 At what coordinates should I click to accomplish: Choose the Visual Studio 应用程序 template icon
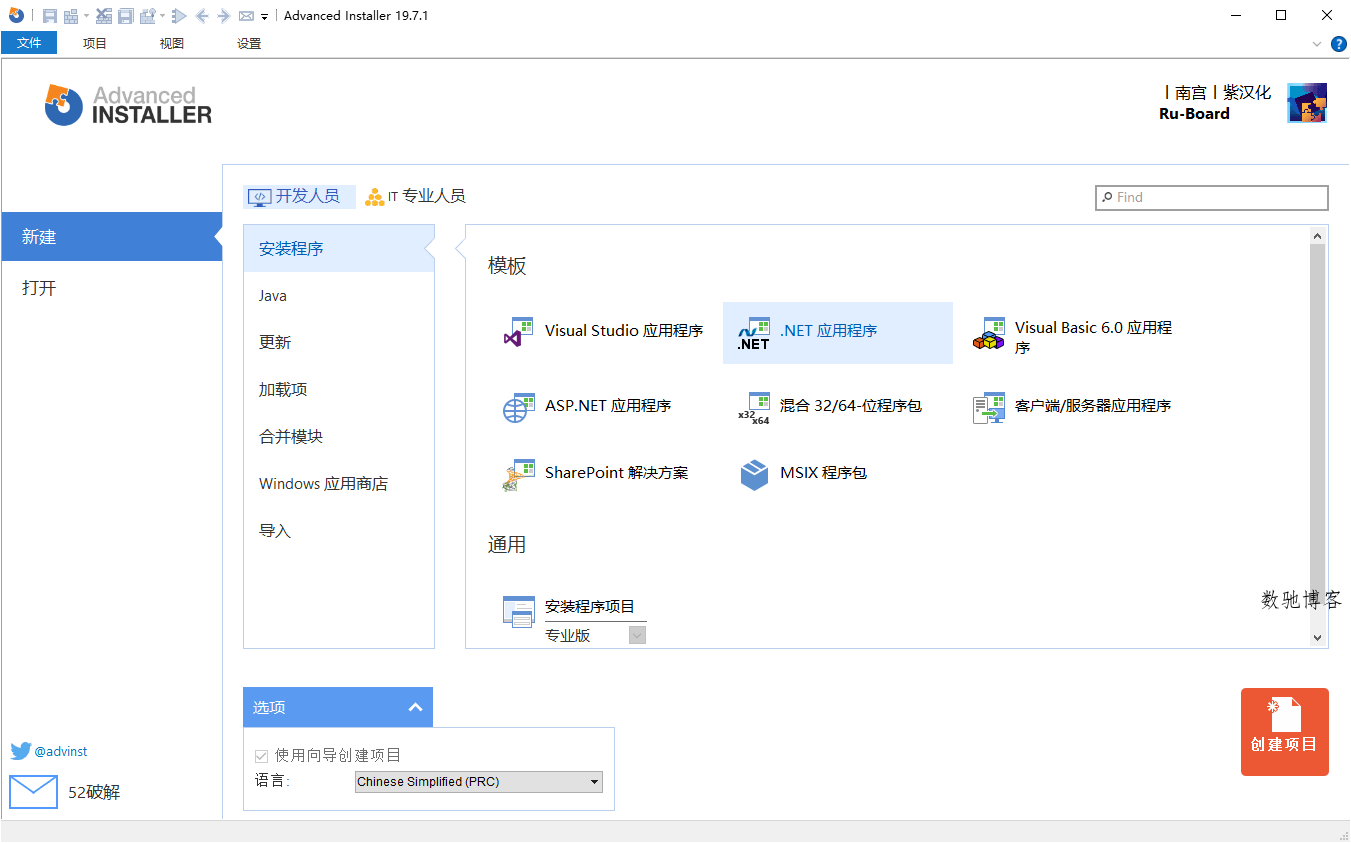click(x=519, y=332)
